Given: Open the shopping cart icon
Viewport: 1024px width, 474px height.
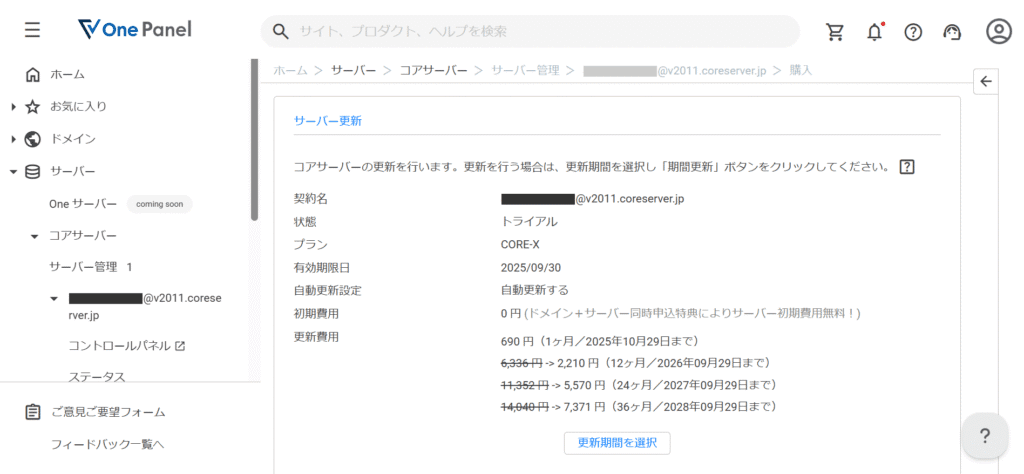Looking at the screenshot, I should (x=835, y=31).
